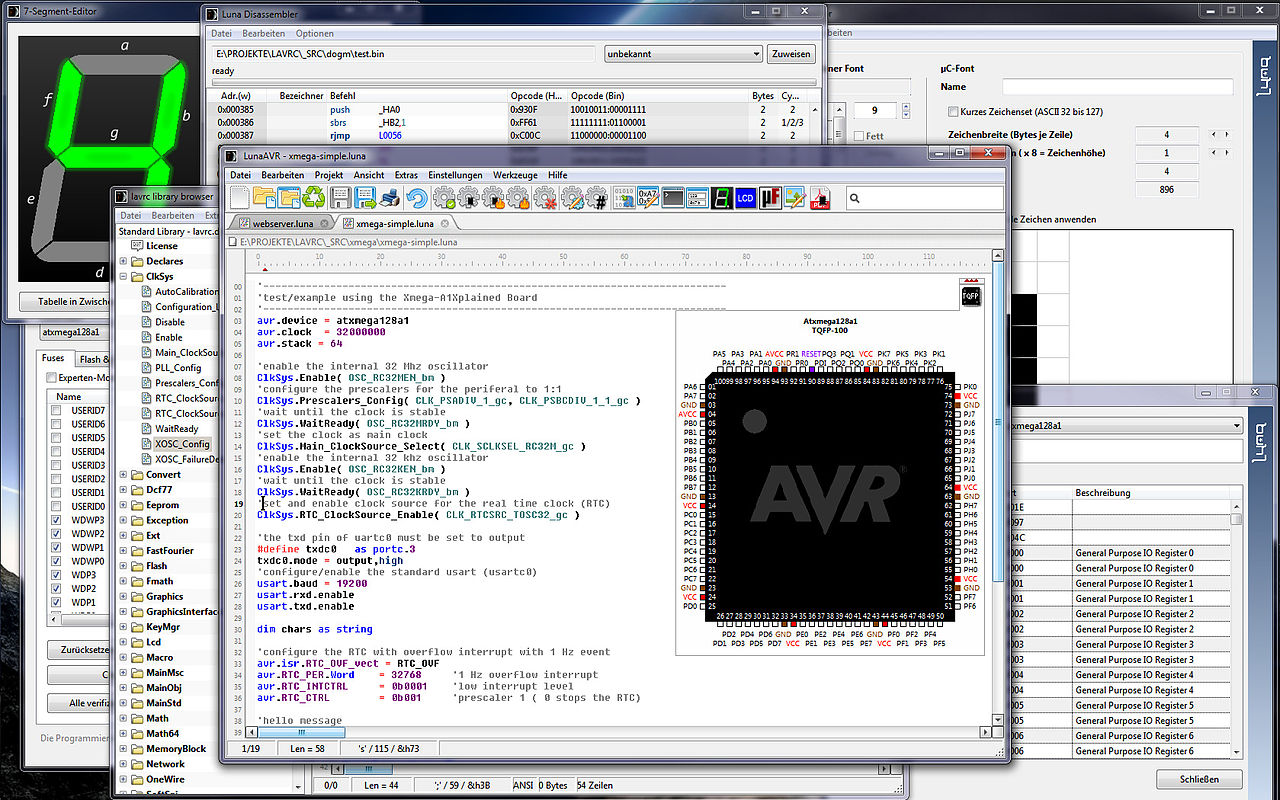Image resolution: width=1280 pixels, height=800 pixels.
Task: Click the Tabelle in Zwischen... button
Action: [x=64, y=302]
